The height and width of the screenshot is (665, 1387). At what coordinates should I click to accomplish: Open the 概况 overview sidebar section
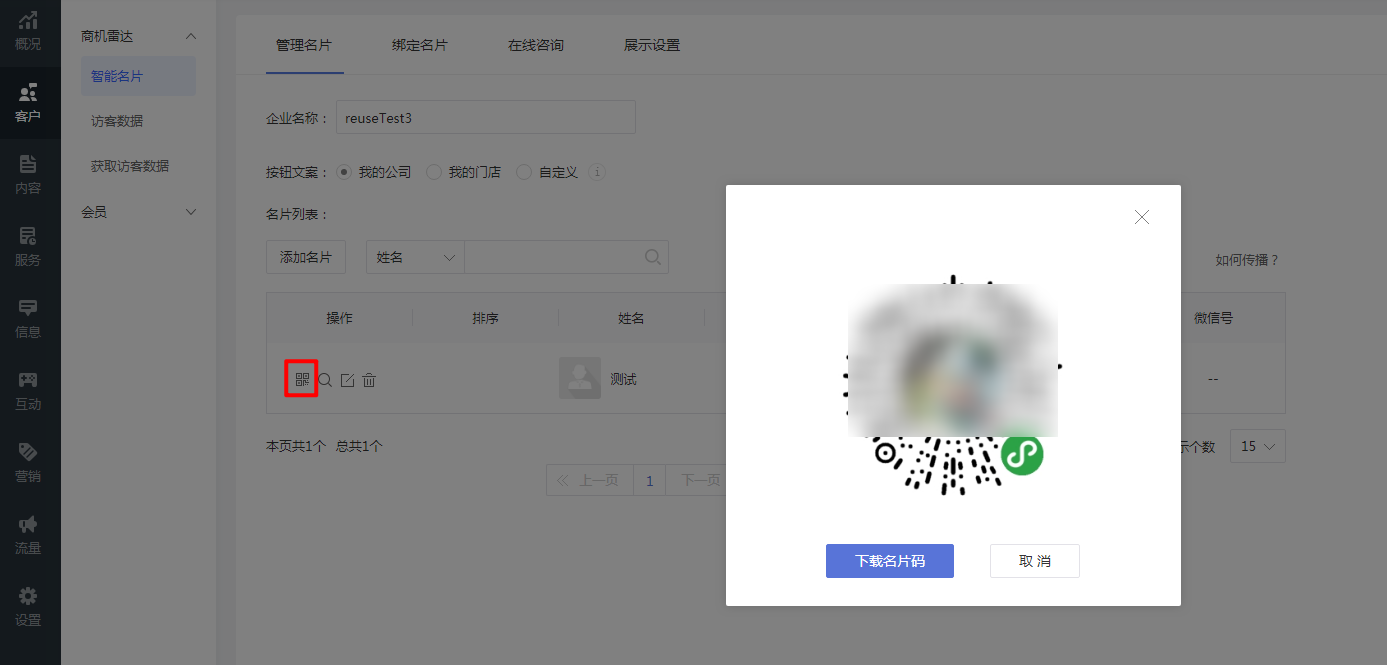pyautogui.click(x=28, y=31)
